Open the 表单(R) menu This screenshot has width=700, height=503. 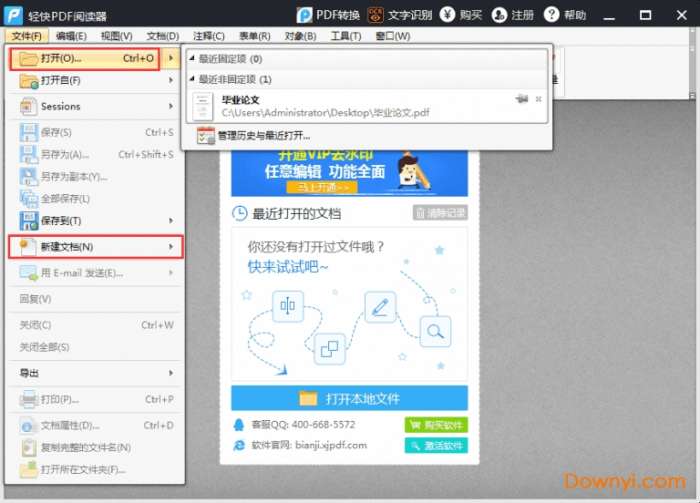254,36
